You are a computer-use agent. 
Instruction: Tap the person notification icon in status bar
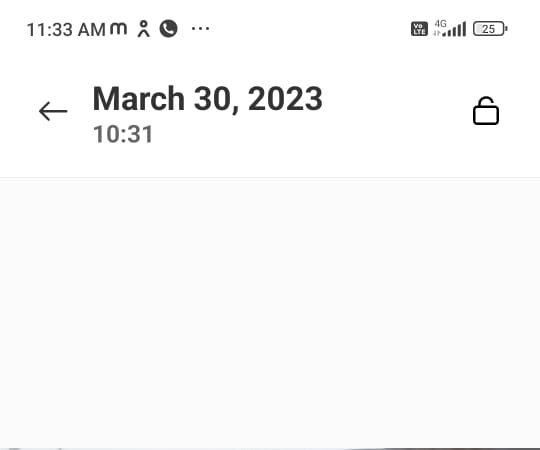pyautogui.click(x=144, y=29)
